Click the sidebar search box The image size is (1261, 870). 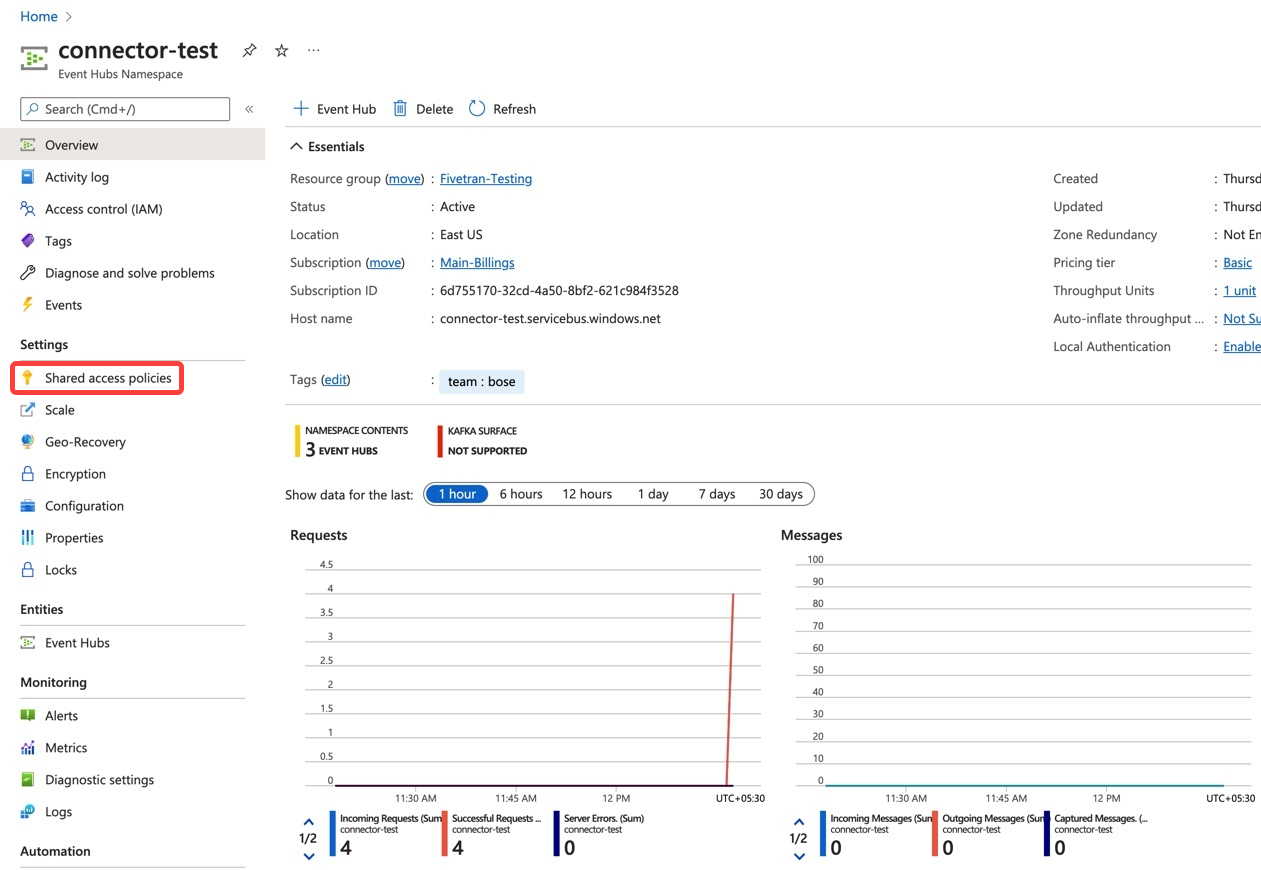[x=125, y=109]
